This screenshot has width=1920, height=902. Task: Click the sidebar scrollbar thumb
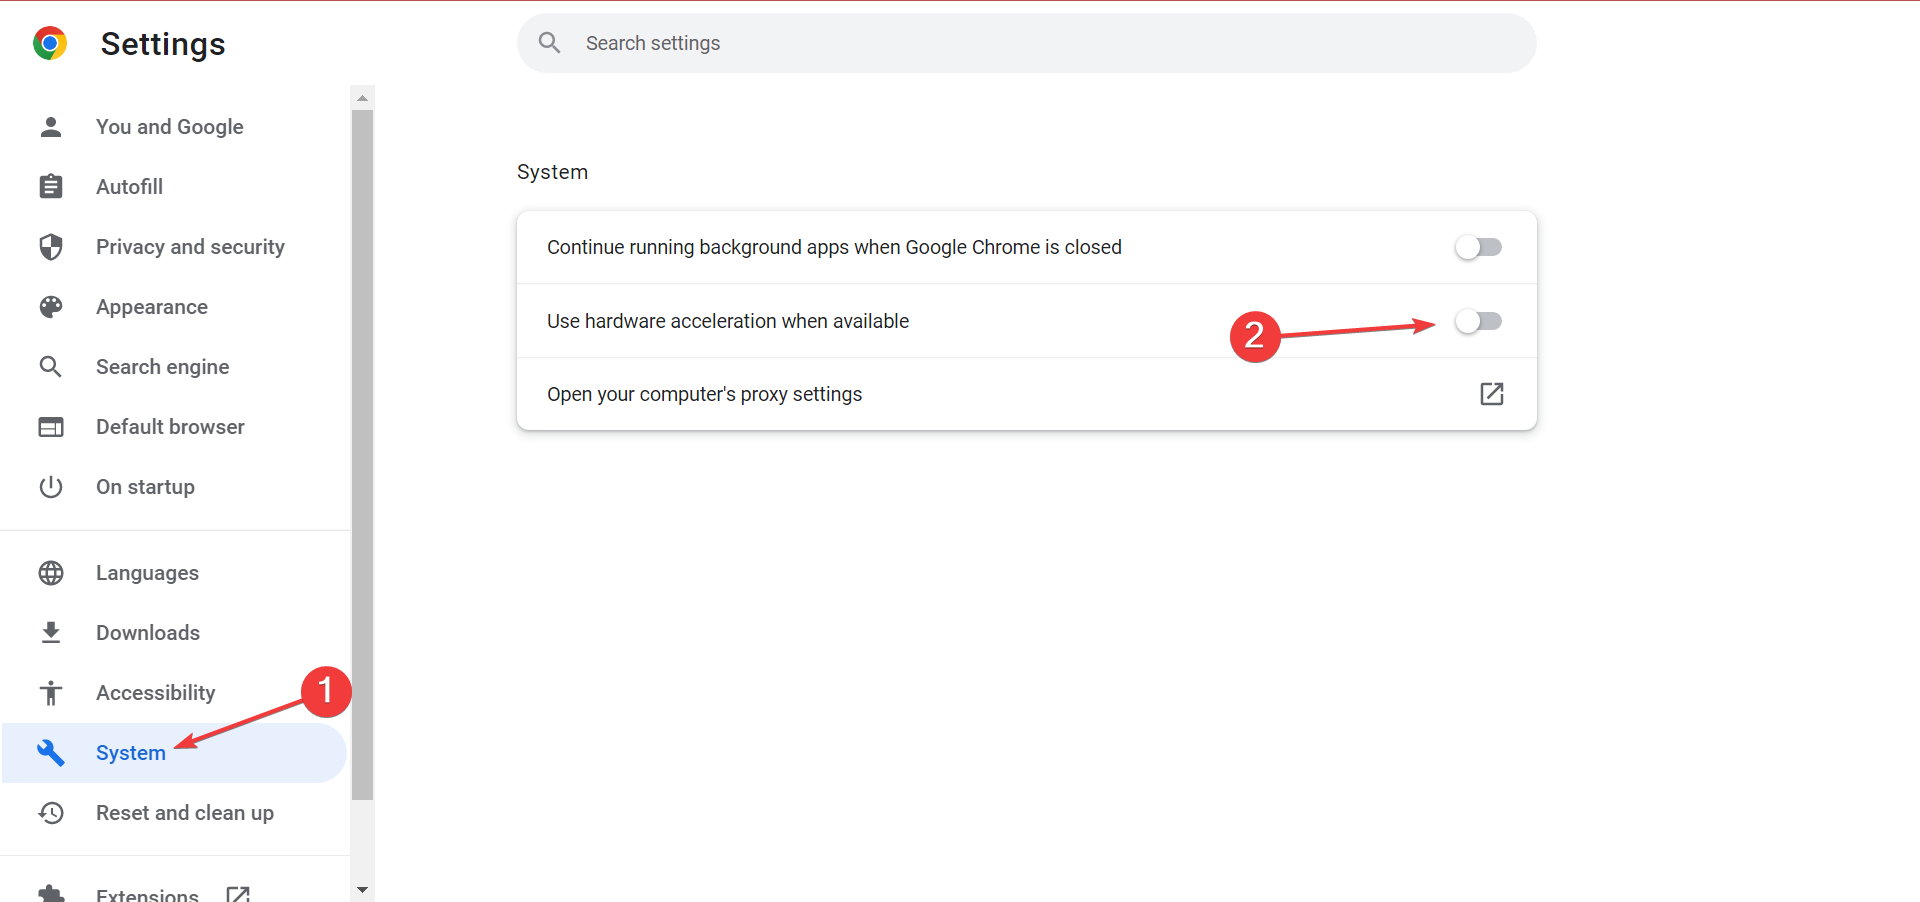point(363,455)
